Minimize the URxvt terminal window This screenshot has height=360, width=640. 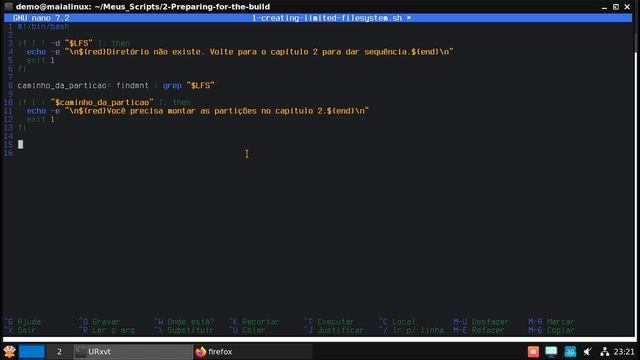(x=604, y=7)
